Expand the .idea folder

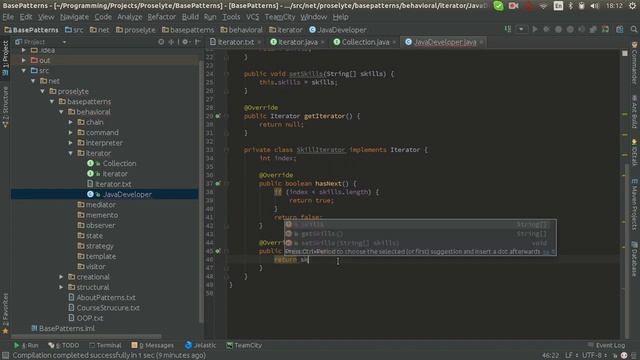(x=24, y=50)
